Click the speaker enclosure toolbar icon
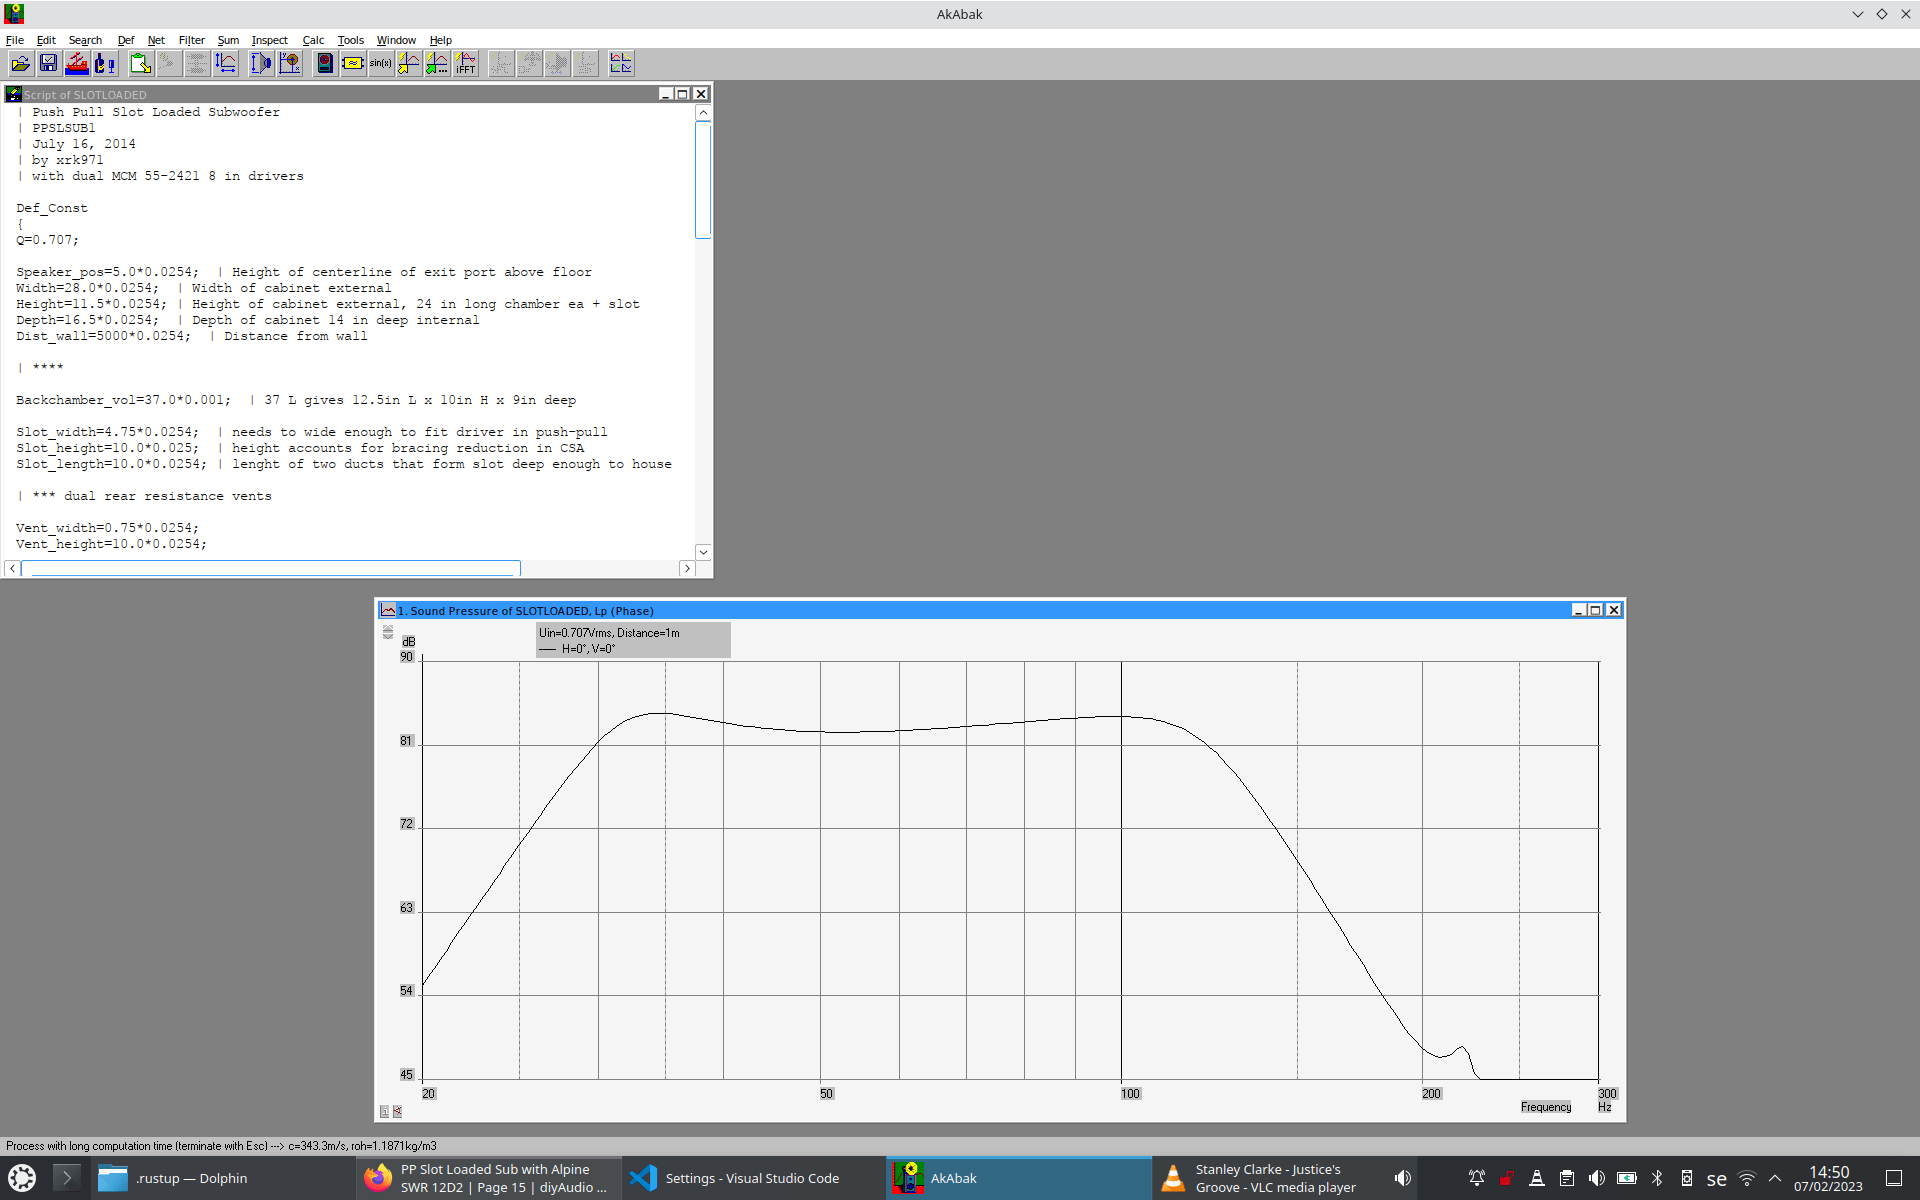 point(325,64)
